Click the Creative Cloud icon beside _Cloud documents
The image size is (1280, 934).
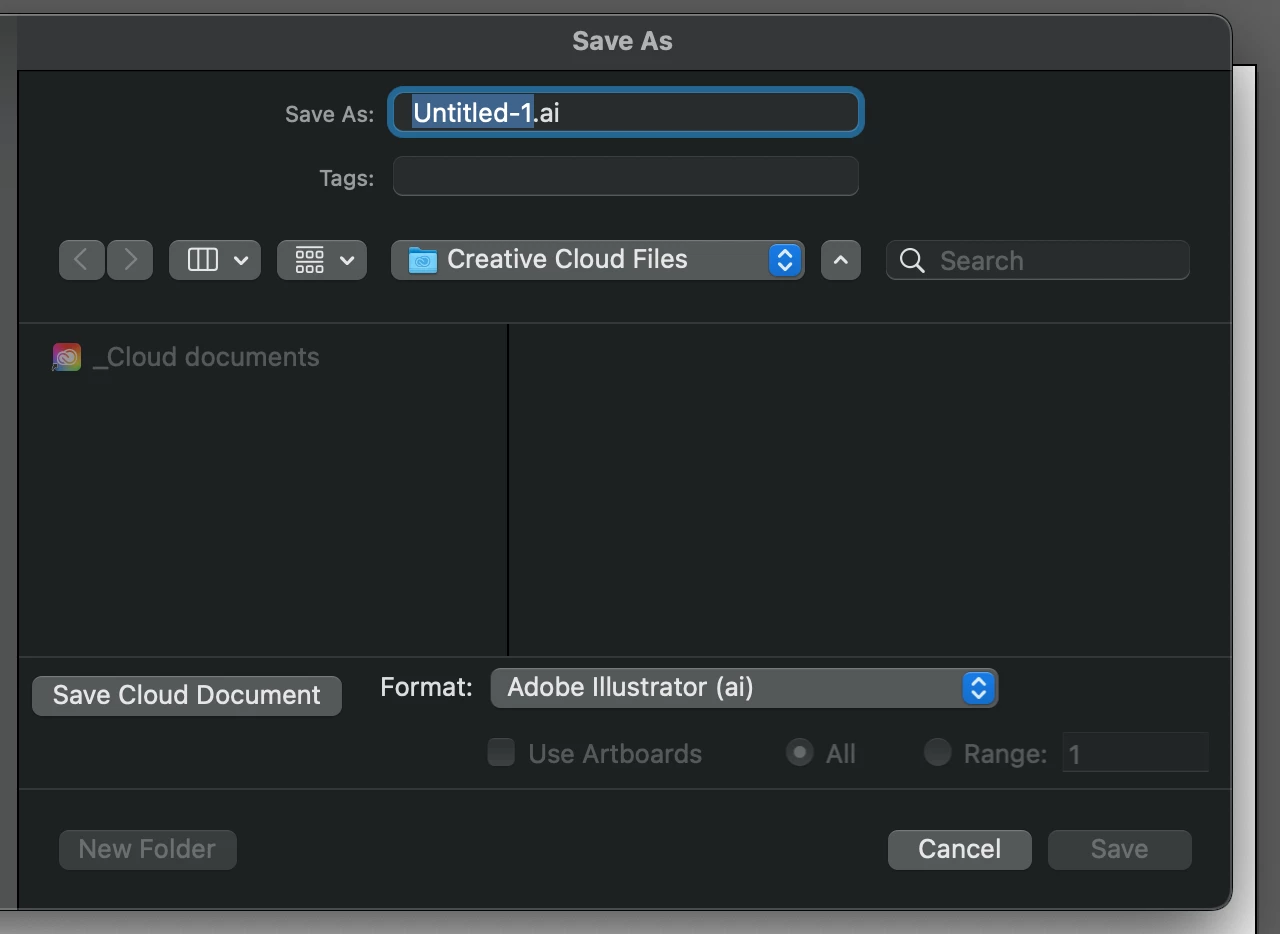[67, 357]
